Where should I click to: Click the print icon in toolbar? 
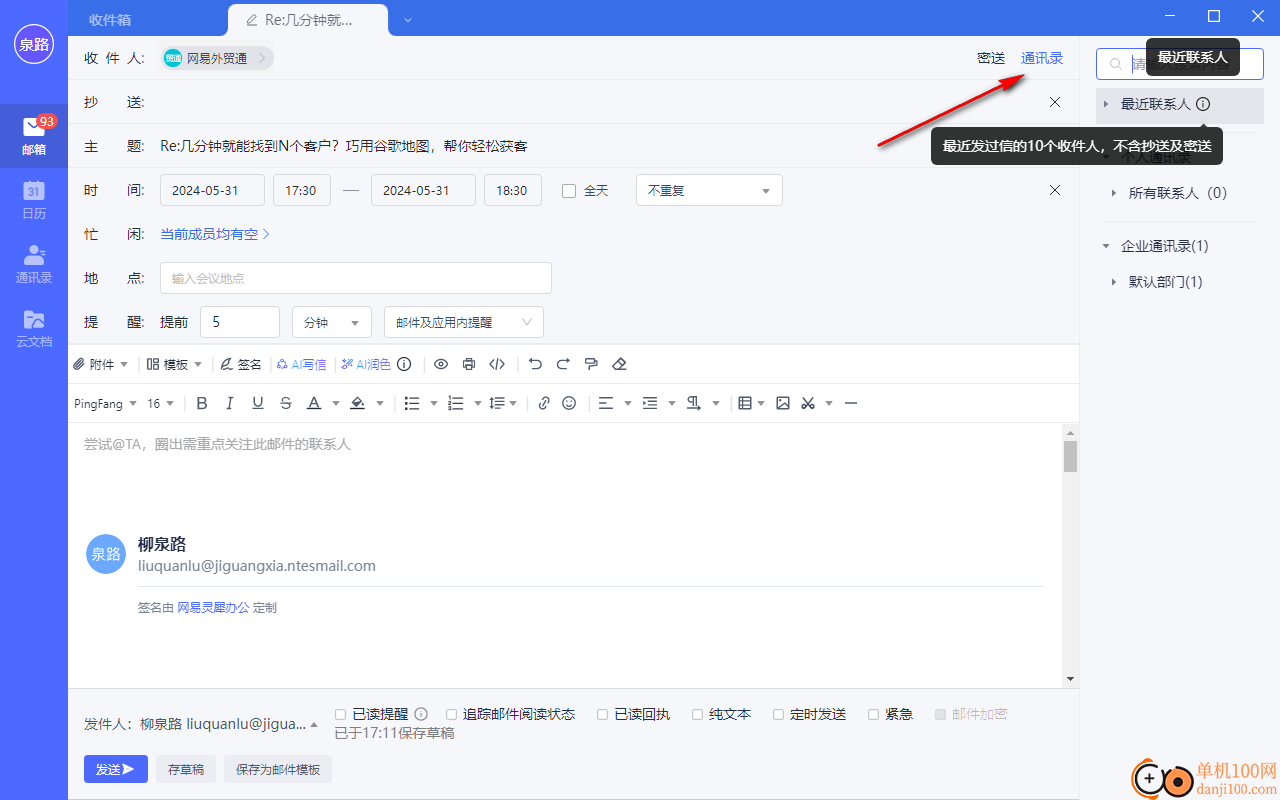coord(469,364)
